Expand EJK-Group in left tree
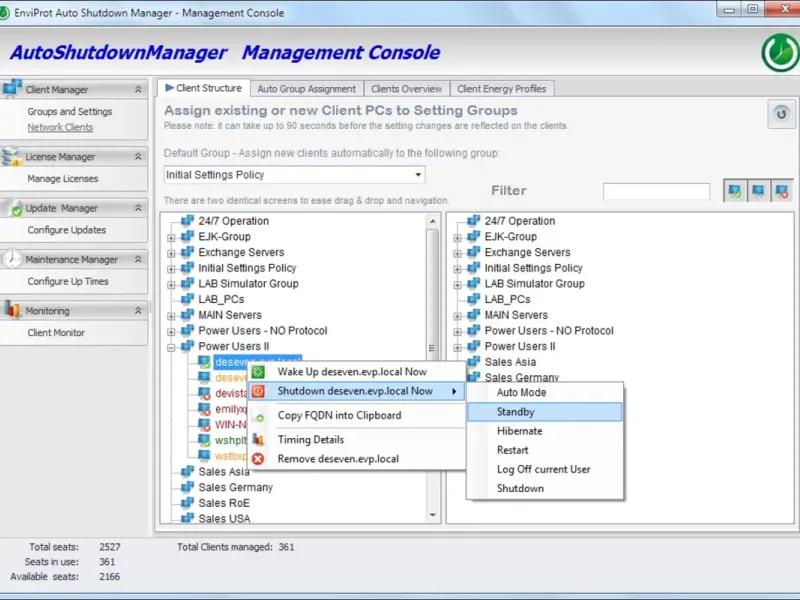This screenshot has height=600, width=800. click(171, 238)
